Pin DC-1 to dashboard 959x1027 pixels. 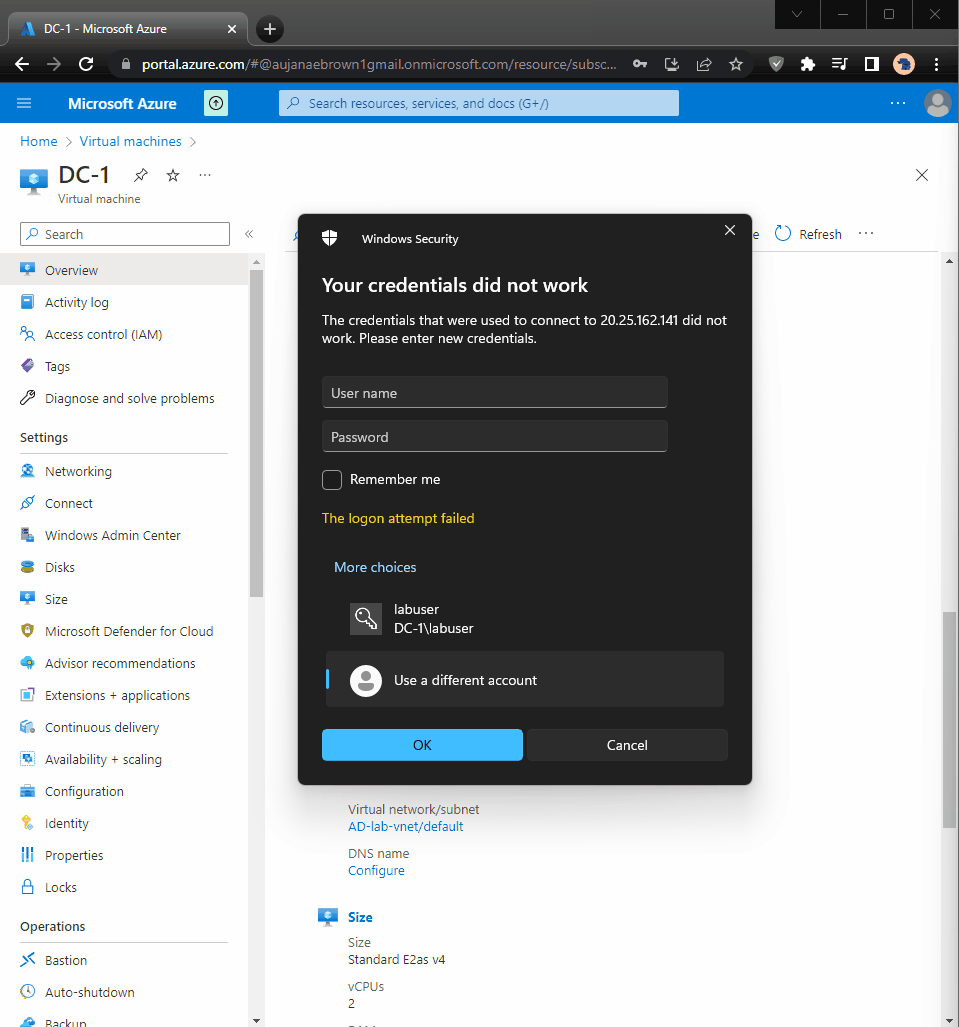click(x=141, y=175)
